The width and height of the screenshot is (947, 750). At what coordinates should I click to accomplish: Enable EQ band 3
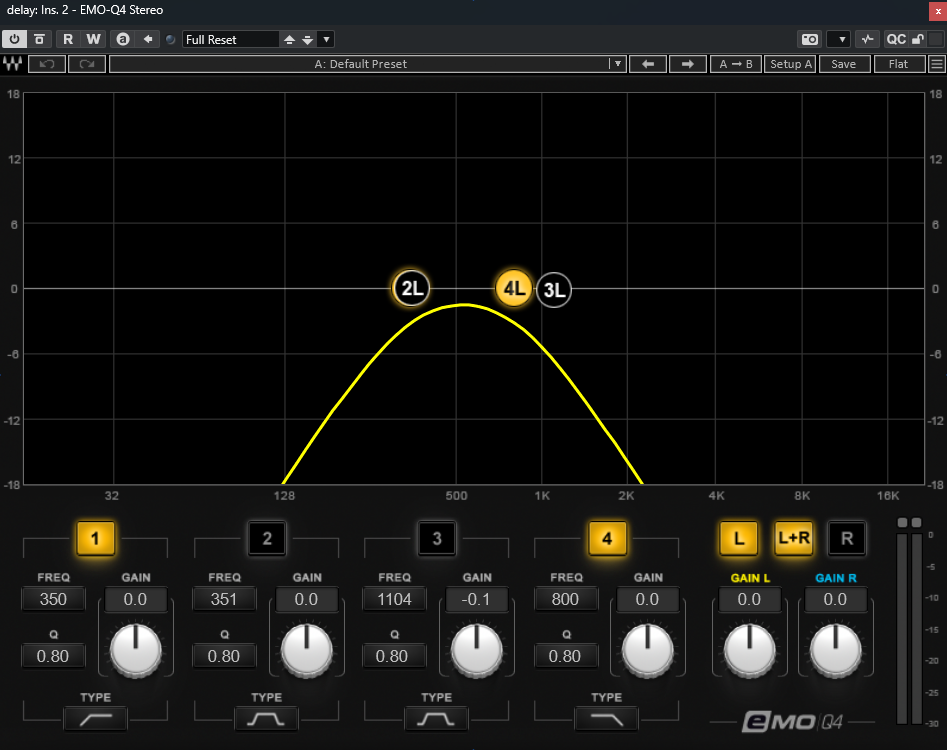[x=437, y=538]
